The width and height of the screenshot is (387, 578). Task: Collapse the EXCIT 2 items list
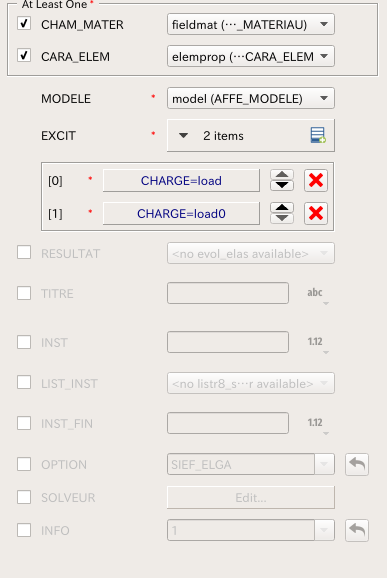(183, 136)
